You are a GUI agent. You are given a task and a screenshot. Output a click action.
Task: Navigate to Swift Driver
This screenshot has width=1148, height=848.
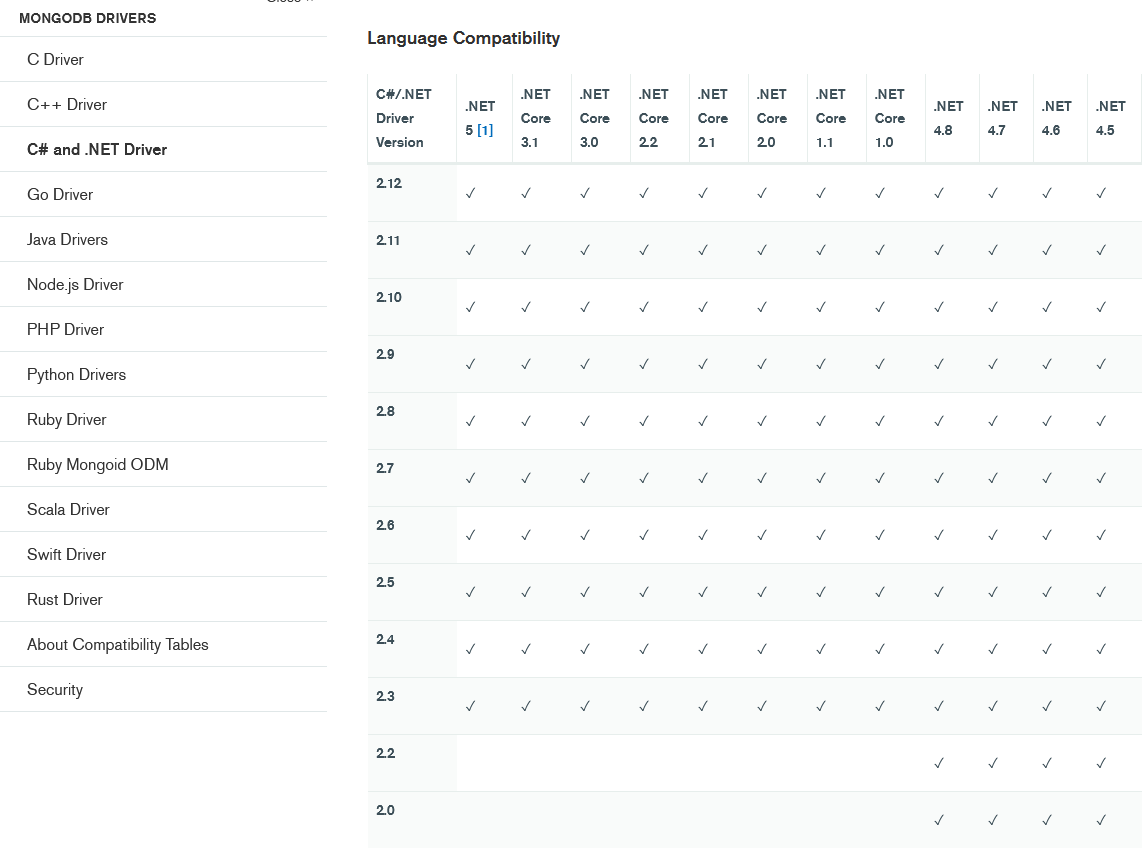coord(66,554)
